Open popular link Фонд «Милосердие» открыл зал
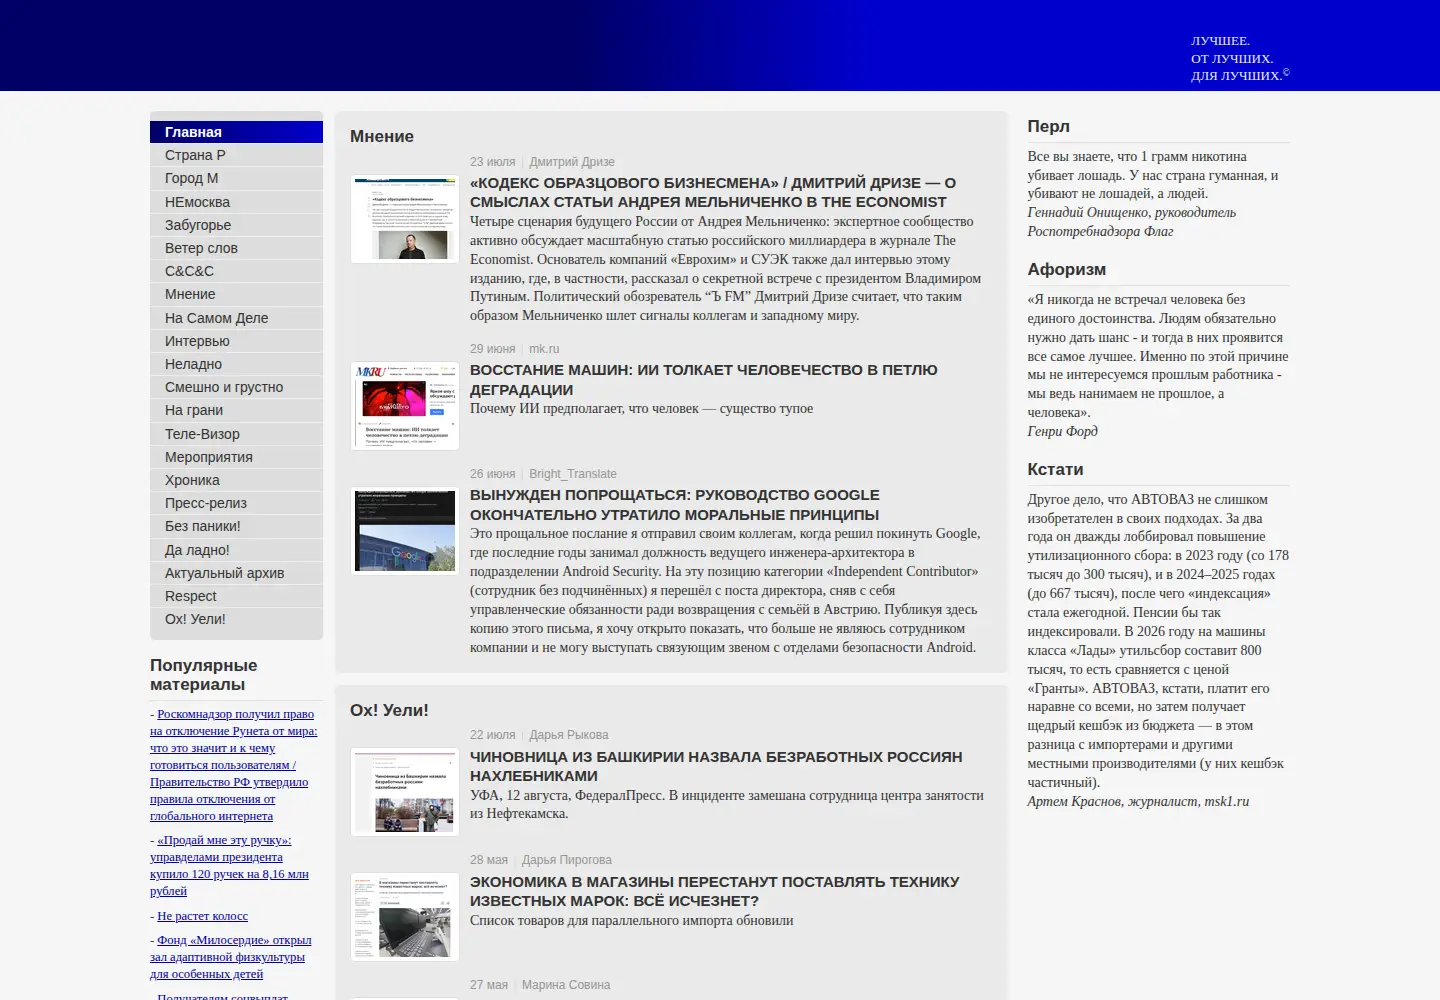 pyautogui.click(x=231, y=957)
